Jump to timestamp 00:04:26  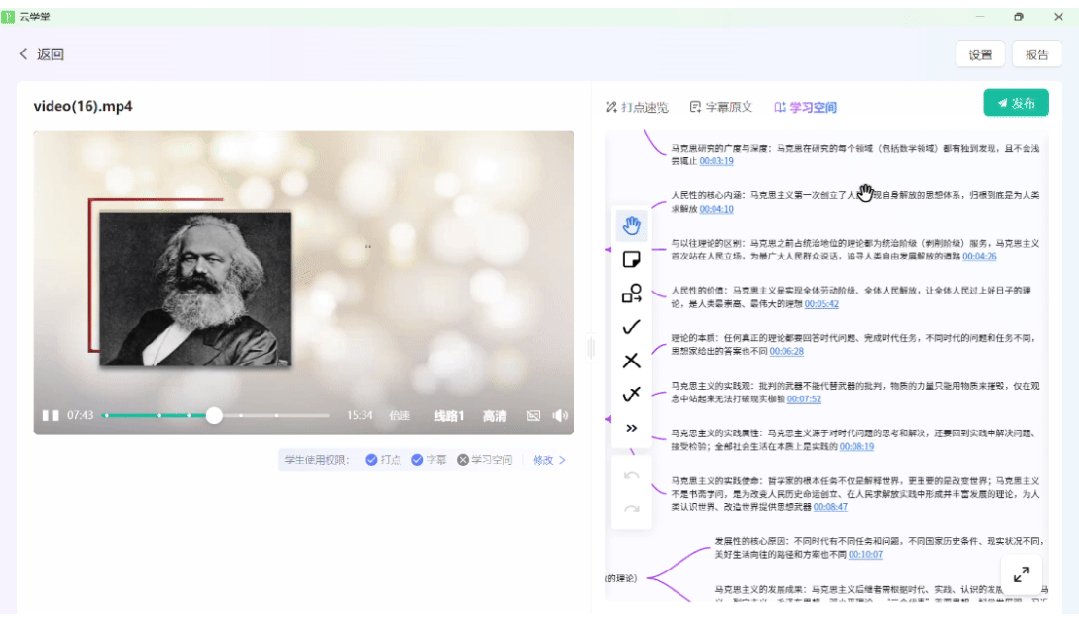(979, 256)
